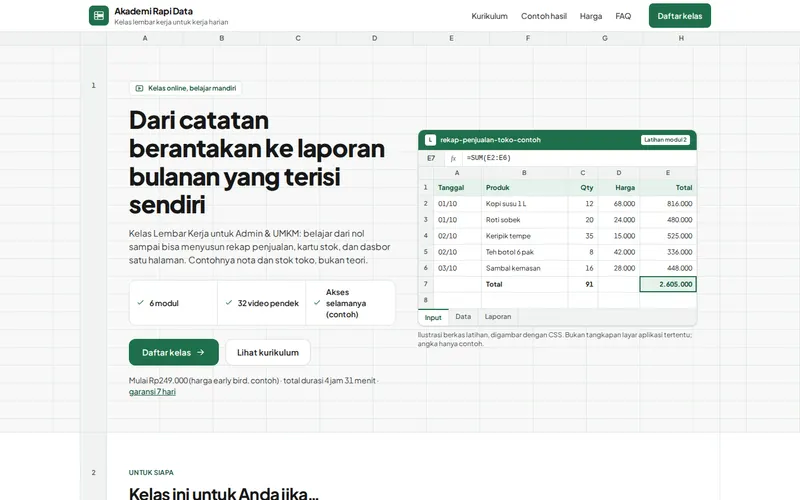The height and width of the screenshot is (500, 800).
Task: Click the E7 cell reference box
Action: click(x=431, y=158)
